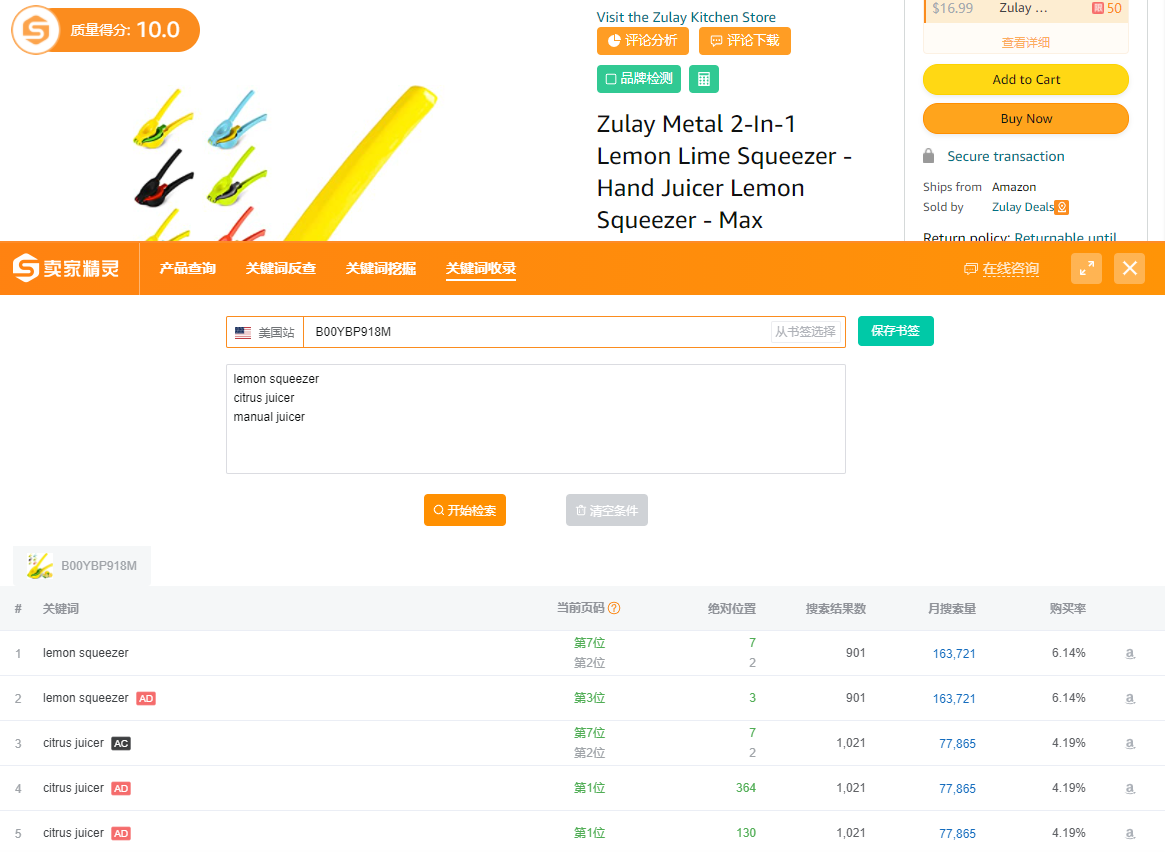
Task: Close the 卖家精灵 panel with X icon
Action: (x=1129, y=268)
